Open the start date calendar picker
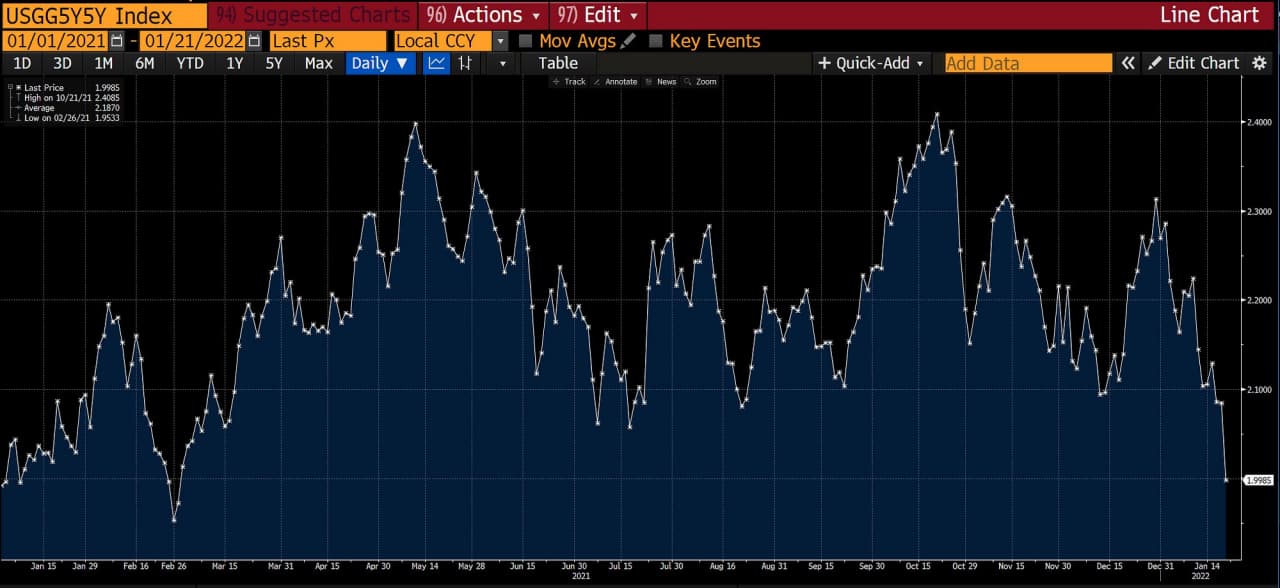 [118, 41]
